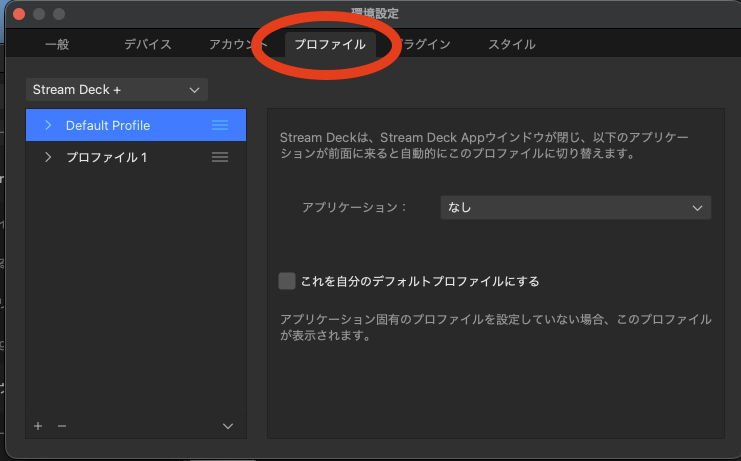This screenshot has height=461, width=741.
Task: Click the プロファイル tab
Action: 330,44
